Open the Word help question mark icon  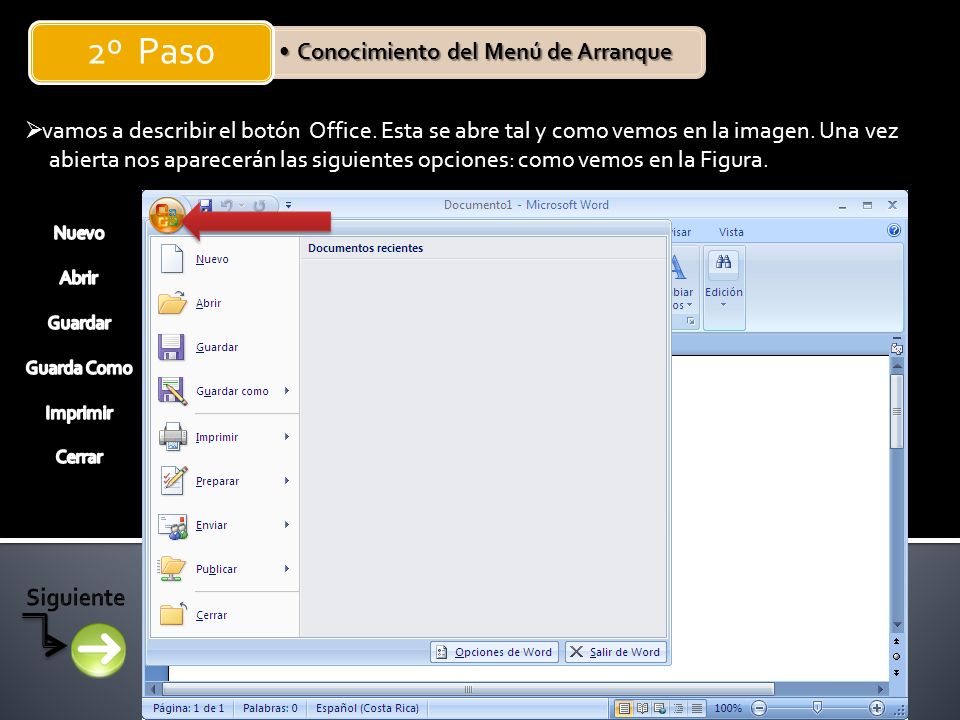pos(893,231)
